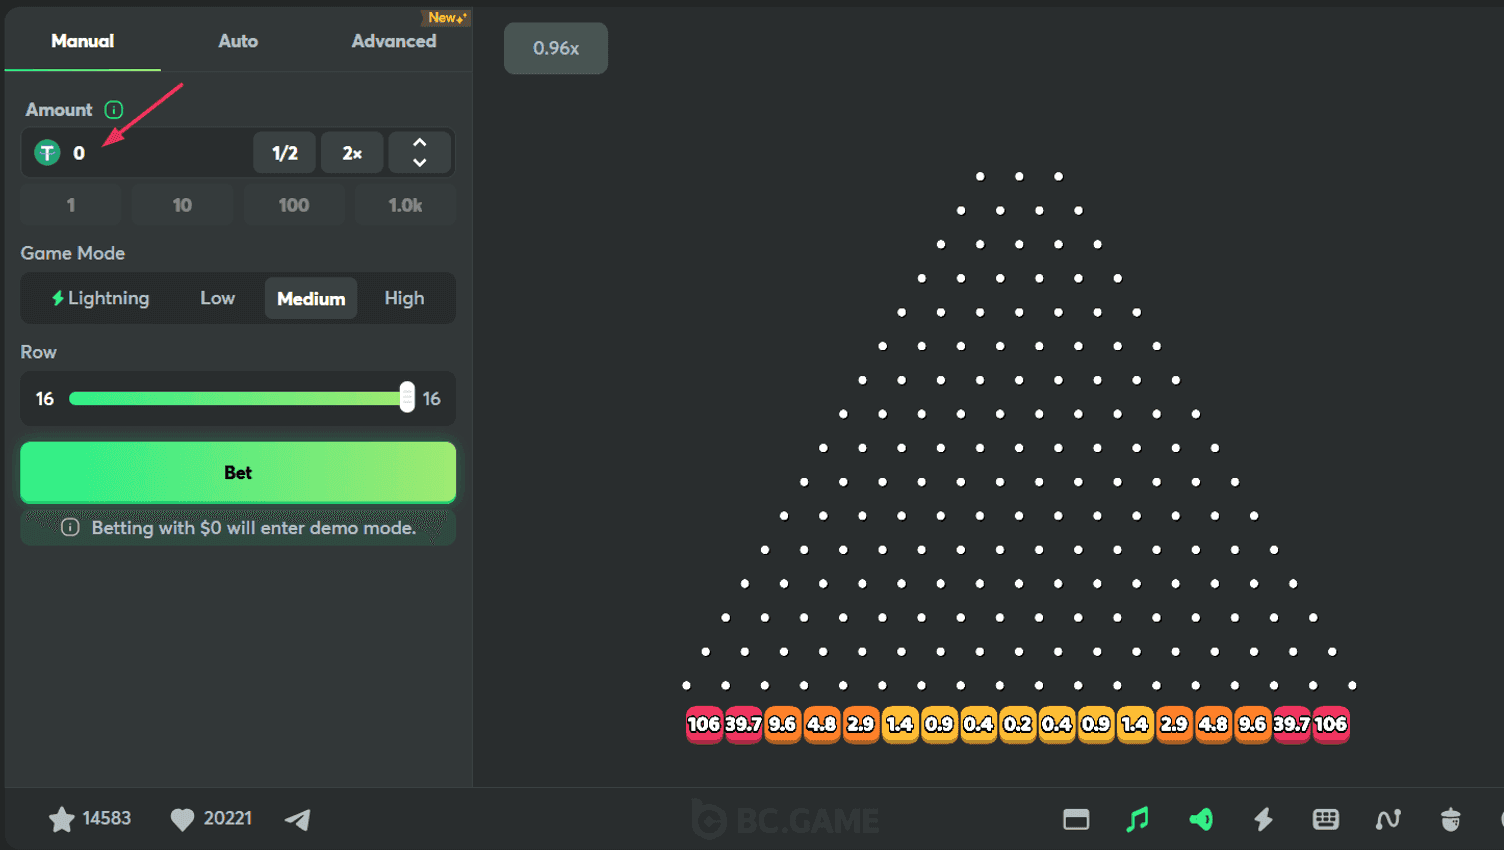This screenshot has width=1504, height=850.
Task: Click the lightning bolt icon in bottom bar
Action: point(1264,820)
